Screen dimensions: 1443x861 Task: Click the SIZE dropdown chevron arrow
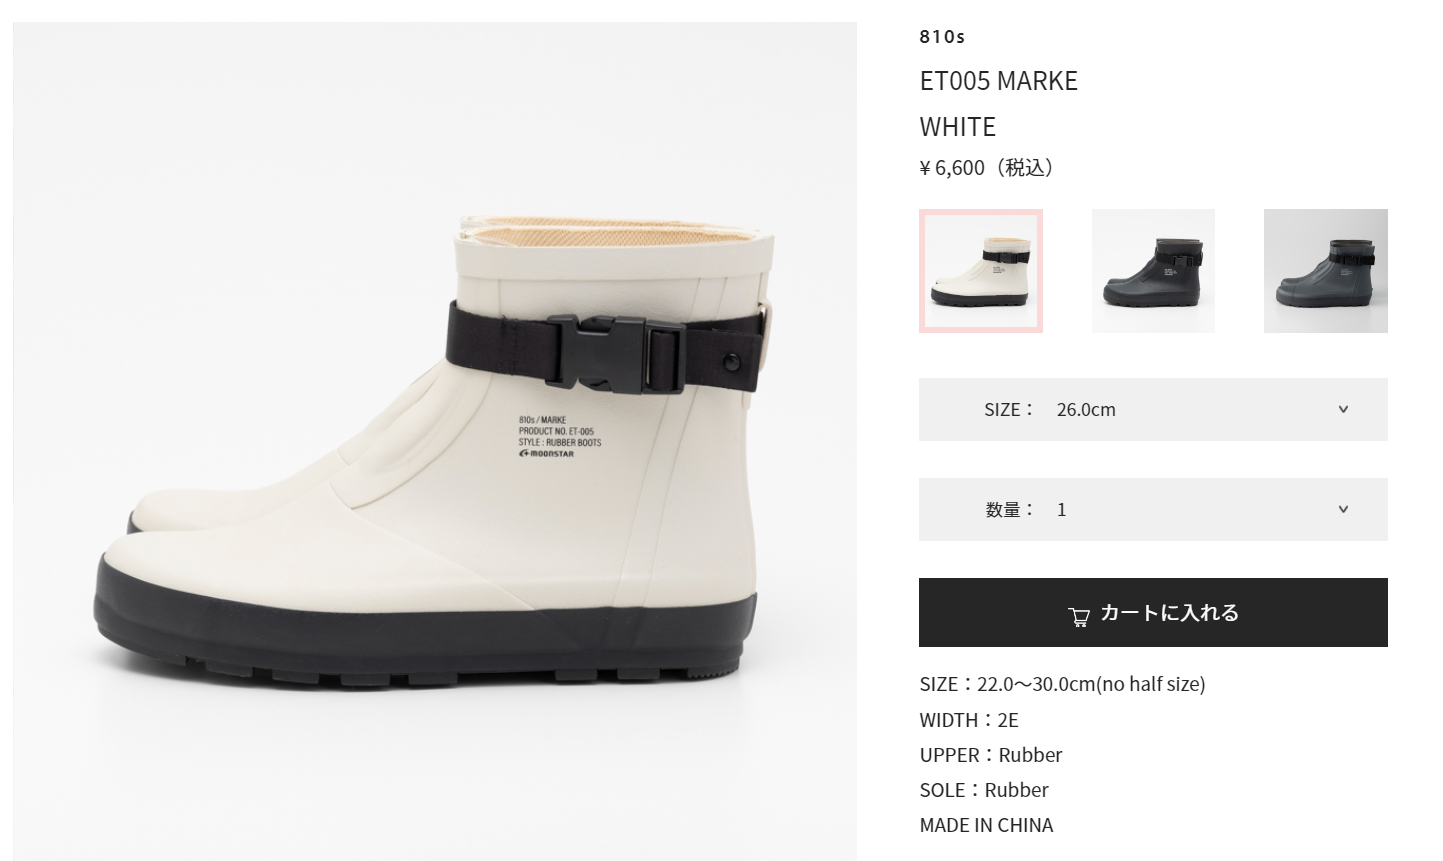point(1343,409)
